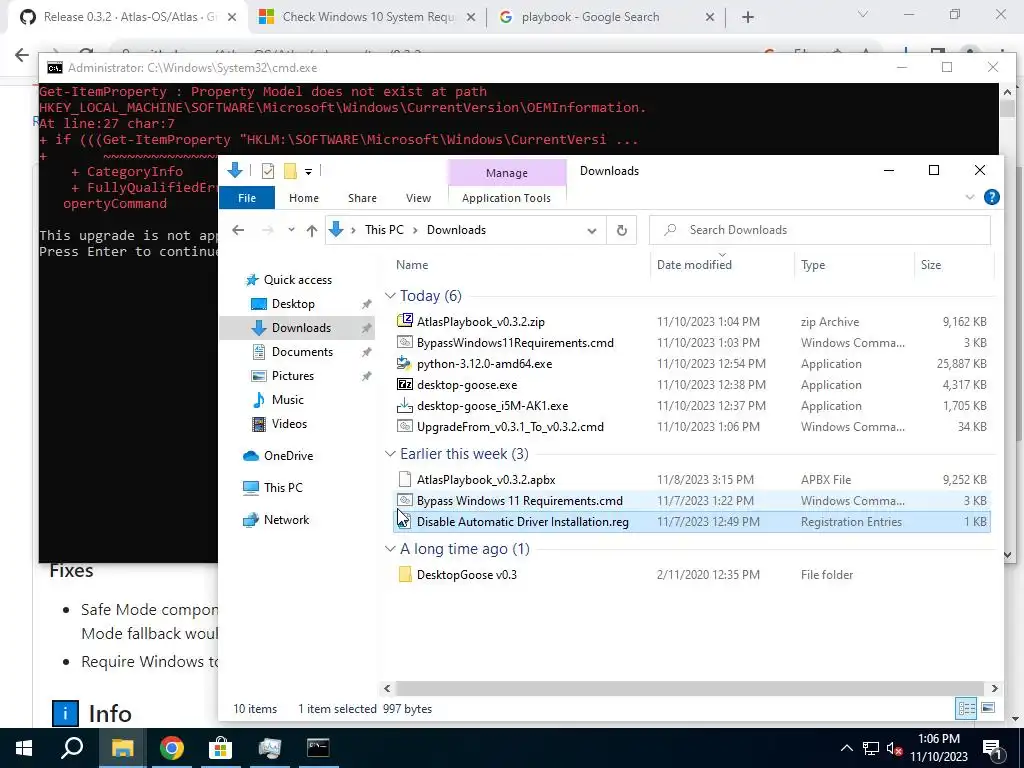Select AtlasPlaybook_v0.3.2.apbx file
This screenshot has height=768, width=1024.
pos(486,479)
